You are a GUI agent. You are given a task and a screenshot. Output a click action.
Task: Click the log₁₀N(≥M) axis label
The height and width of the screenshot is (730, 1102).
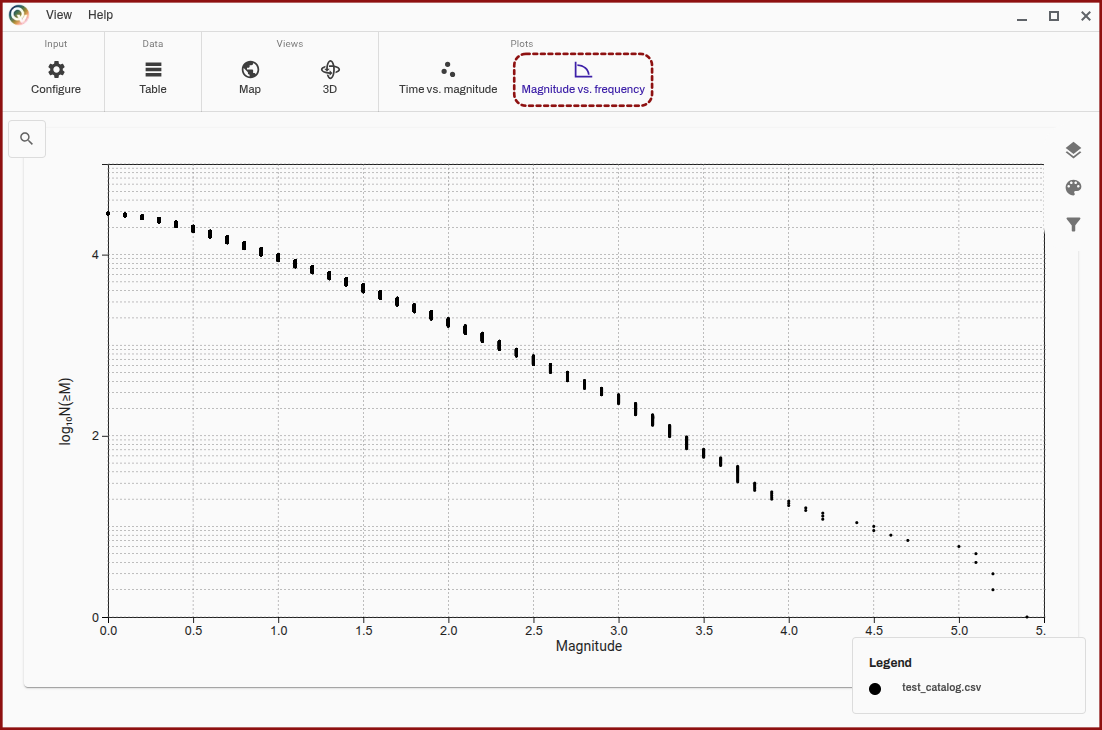(x=65, y=411)
